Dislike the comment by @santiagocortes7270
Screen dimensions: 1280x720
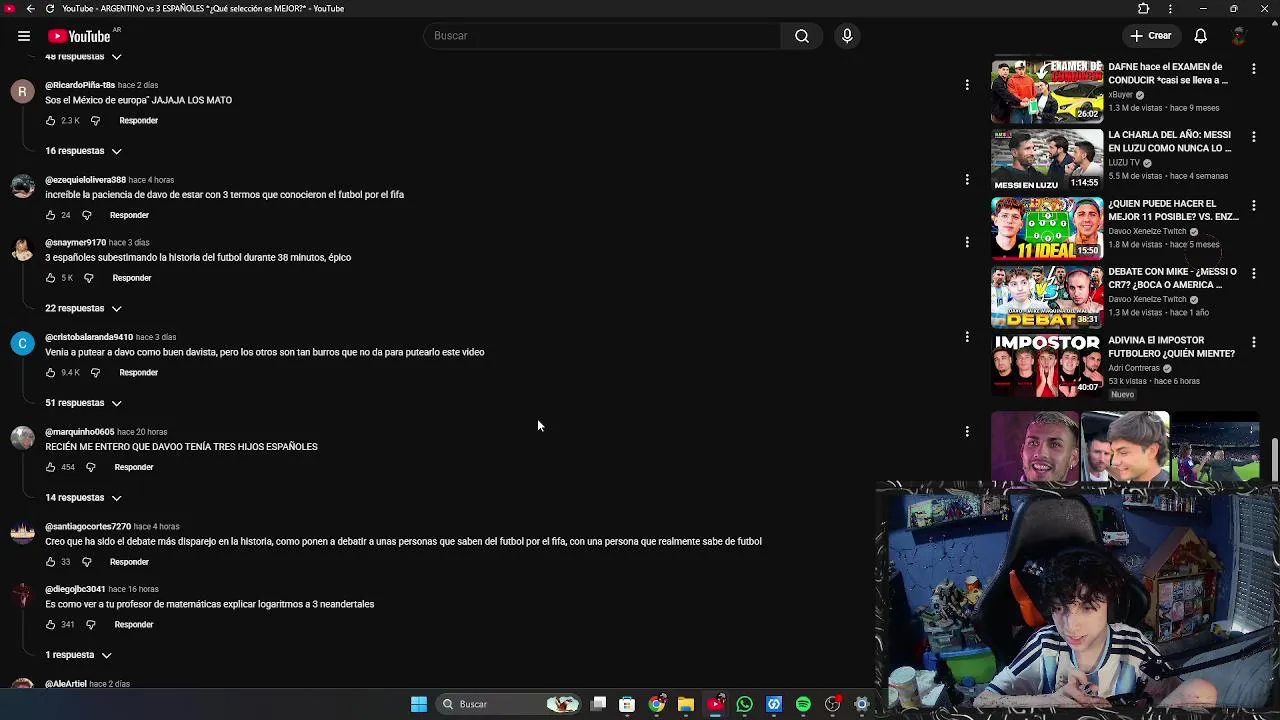click(86, 562)
